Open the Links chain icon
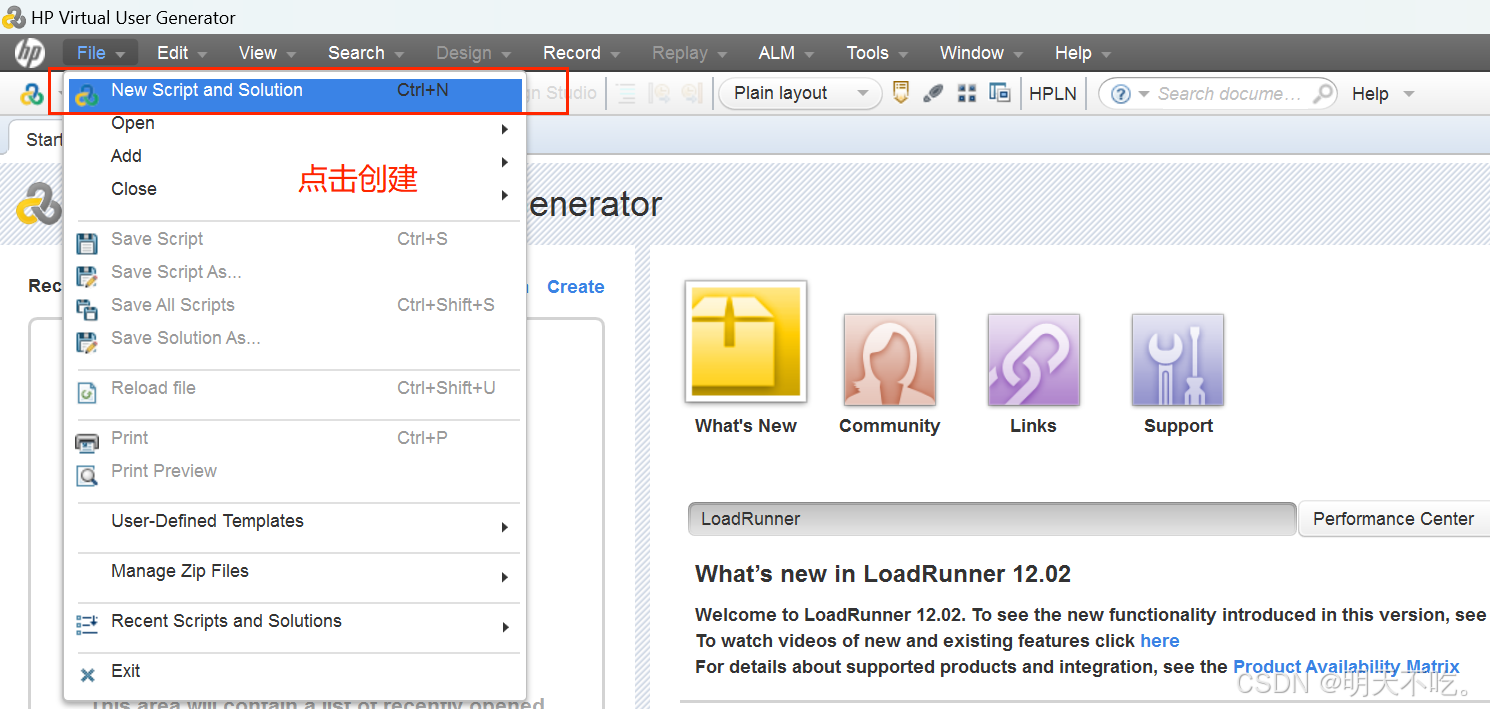Image resolution: width=1490 pixels, height=709 pixels. pos(1034,360)
